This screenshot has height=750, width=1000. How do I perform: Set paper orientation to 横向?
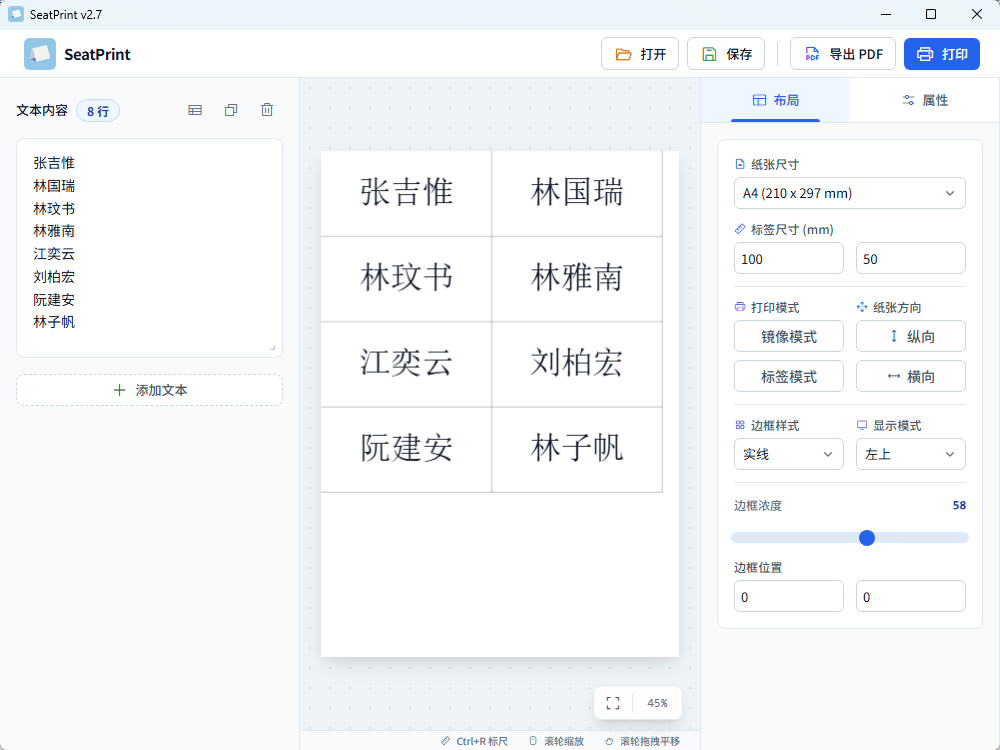tap(910, 376)
